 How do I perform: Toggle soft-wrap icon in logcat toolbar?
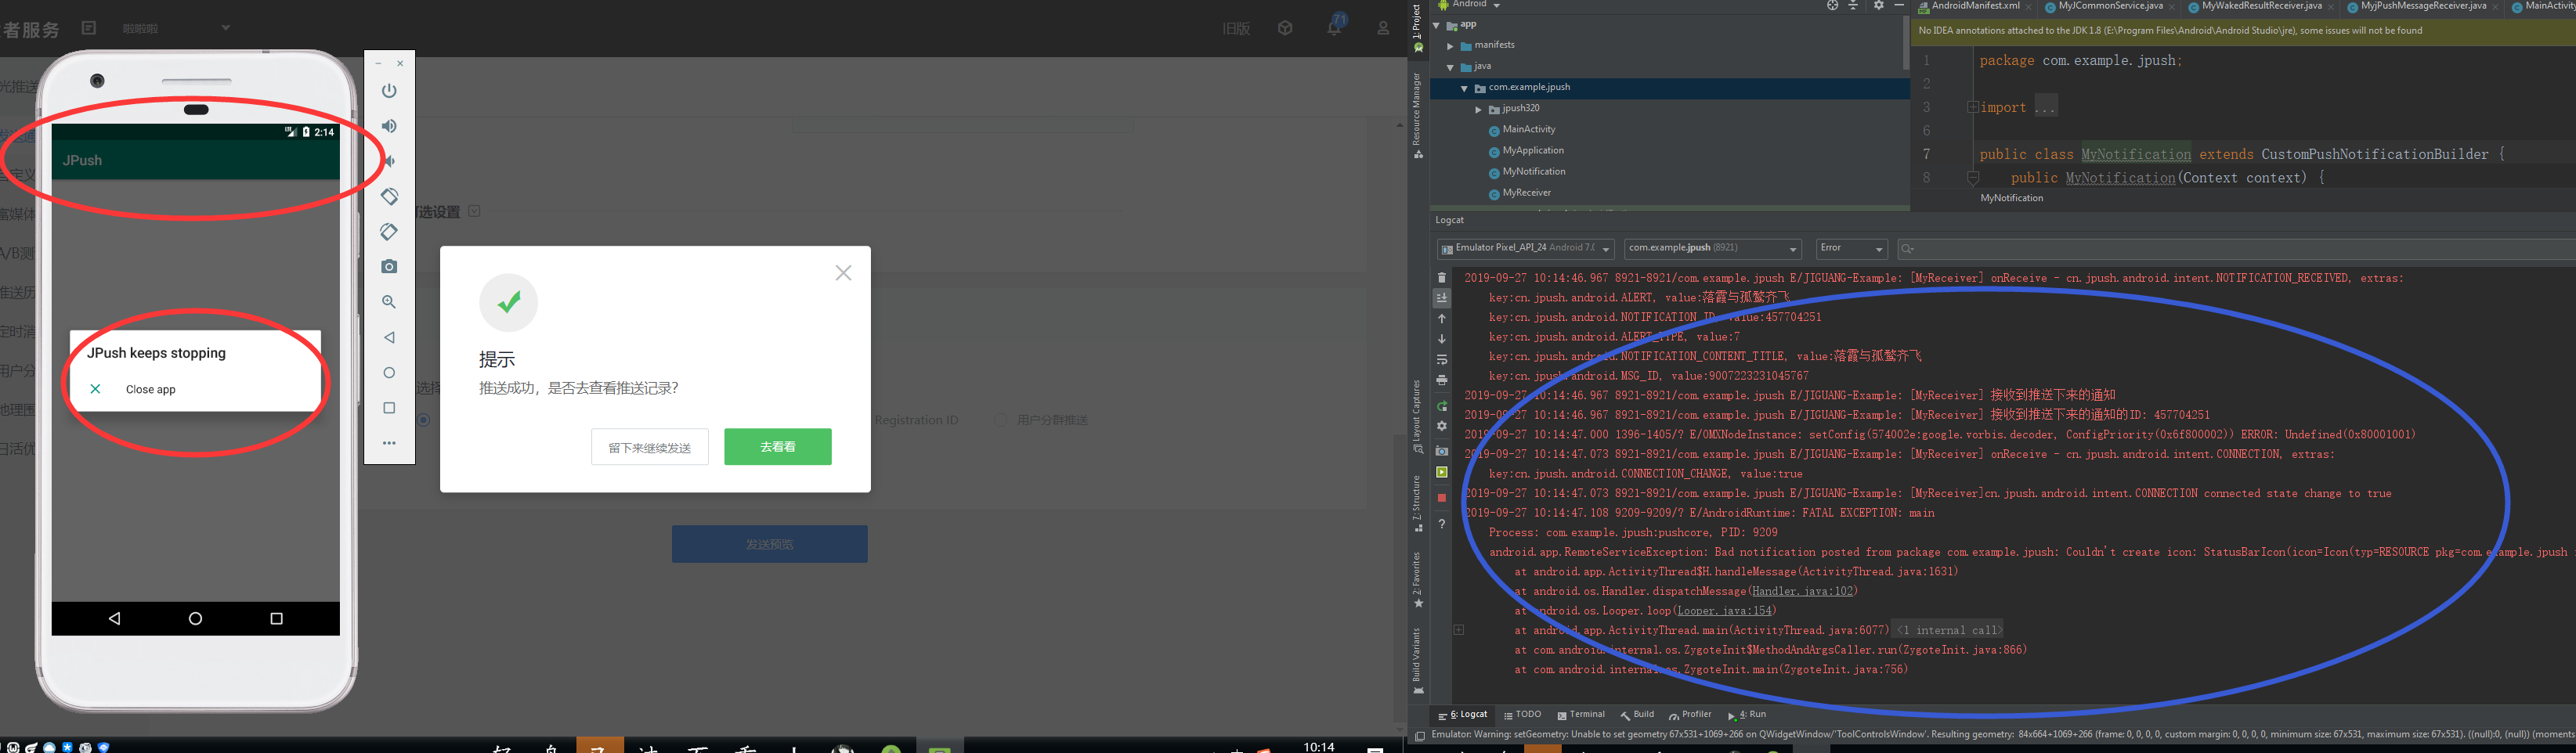pos(1441,359)
